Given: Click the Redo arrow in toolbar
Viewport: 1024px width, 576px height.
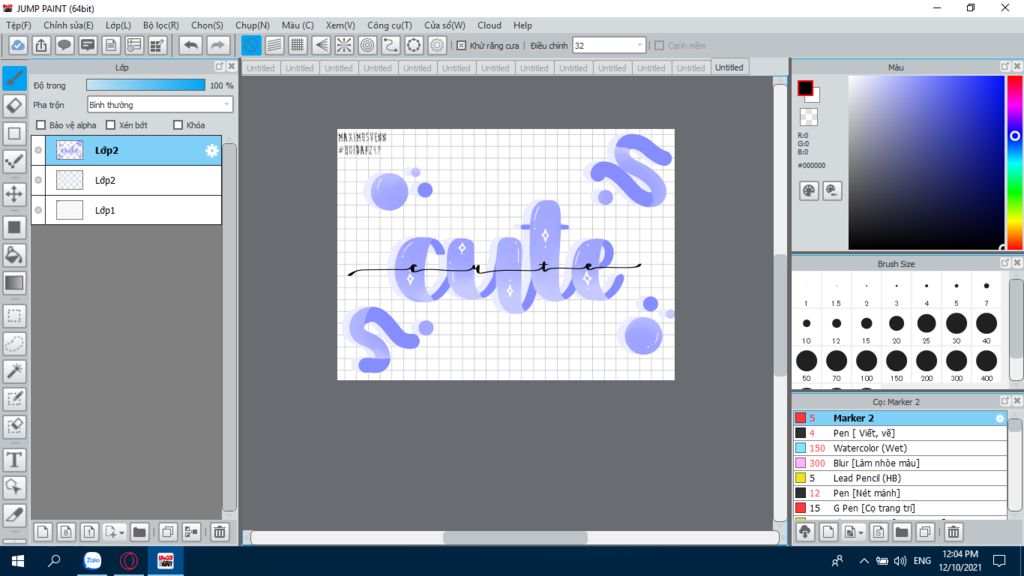Looking at the screenshot, I should (x=217, y=45).
